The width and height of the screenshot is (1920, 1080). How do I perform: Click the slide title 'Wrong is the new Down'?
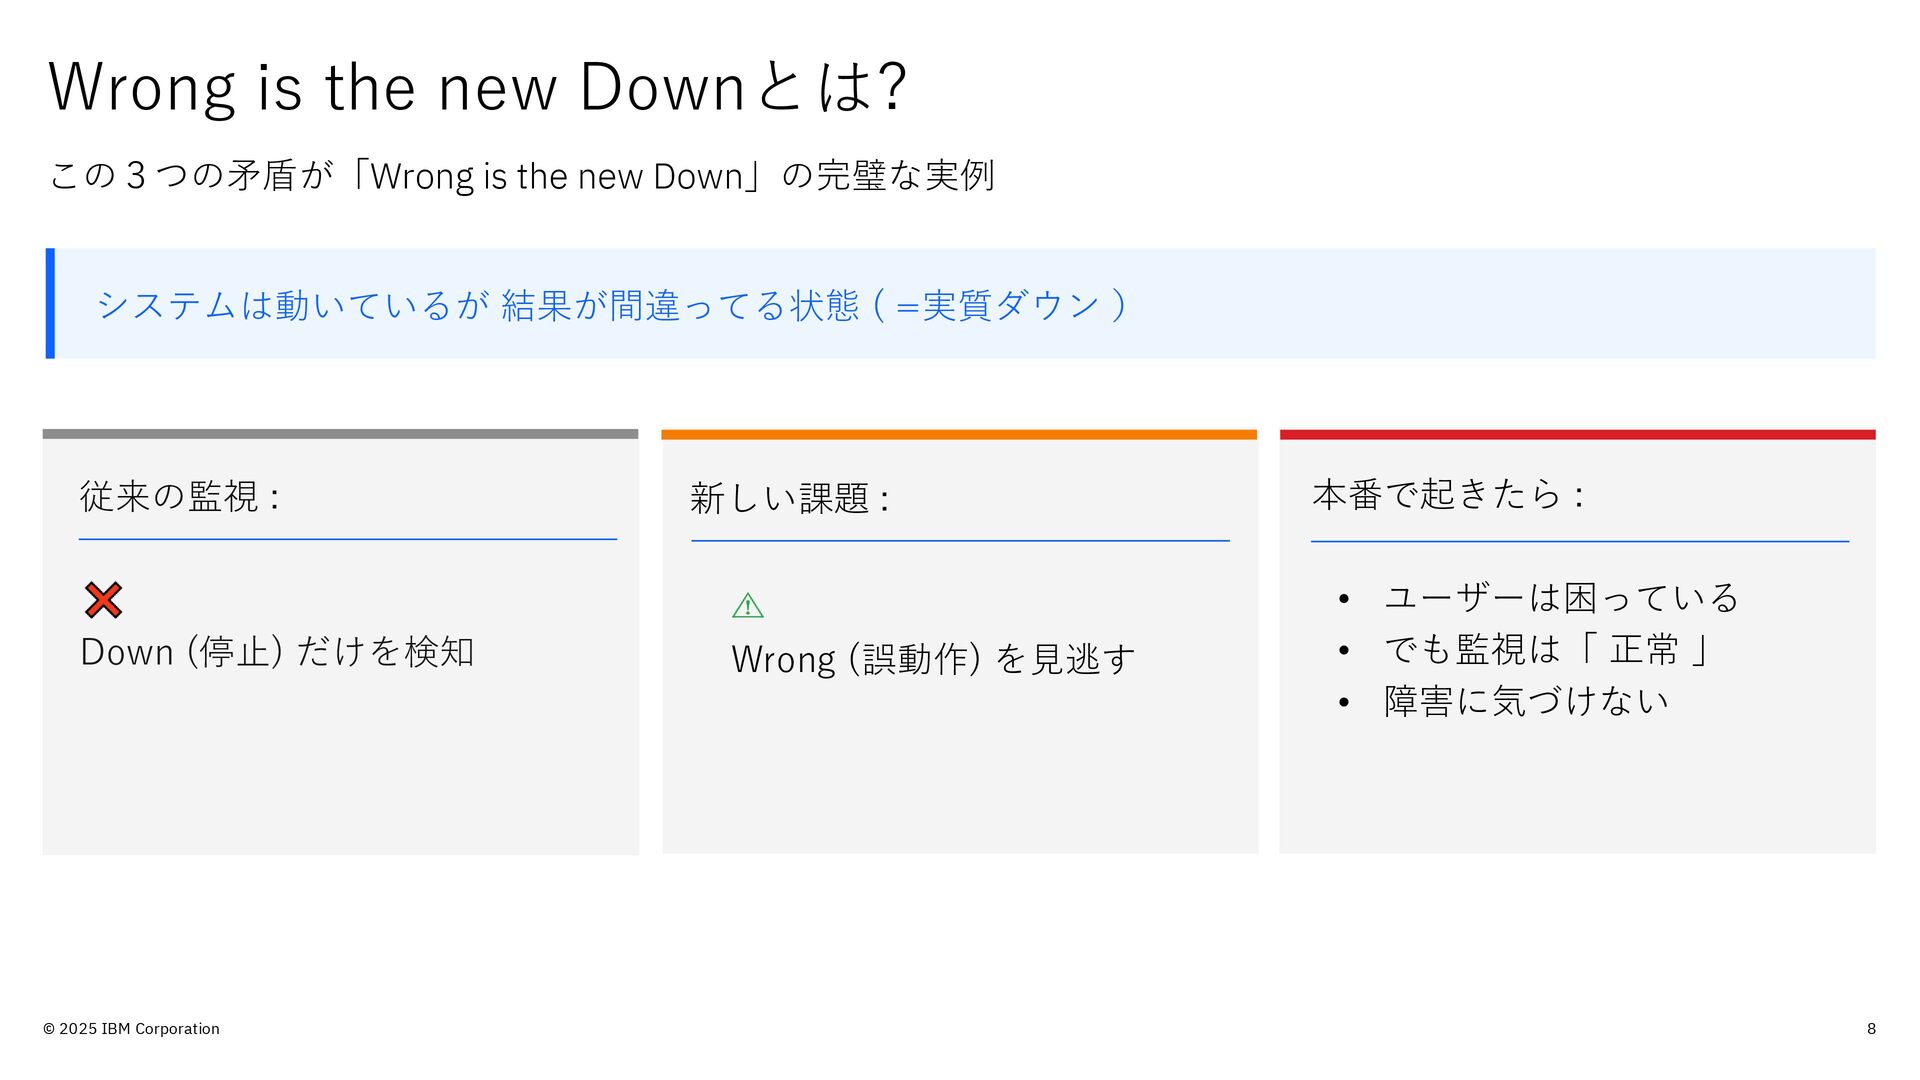(478, 87)
